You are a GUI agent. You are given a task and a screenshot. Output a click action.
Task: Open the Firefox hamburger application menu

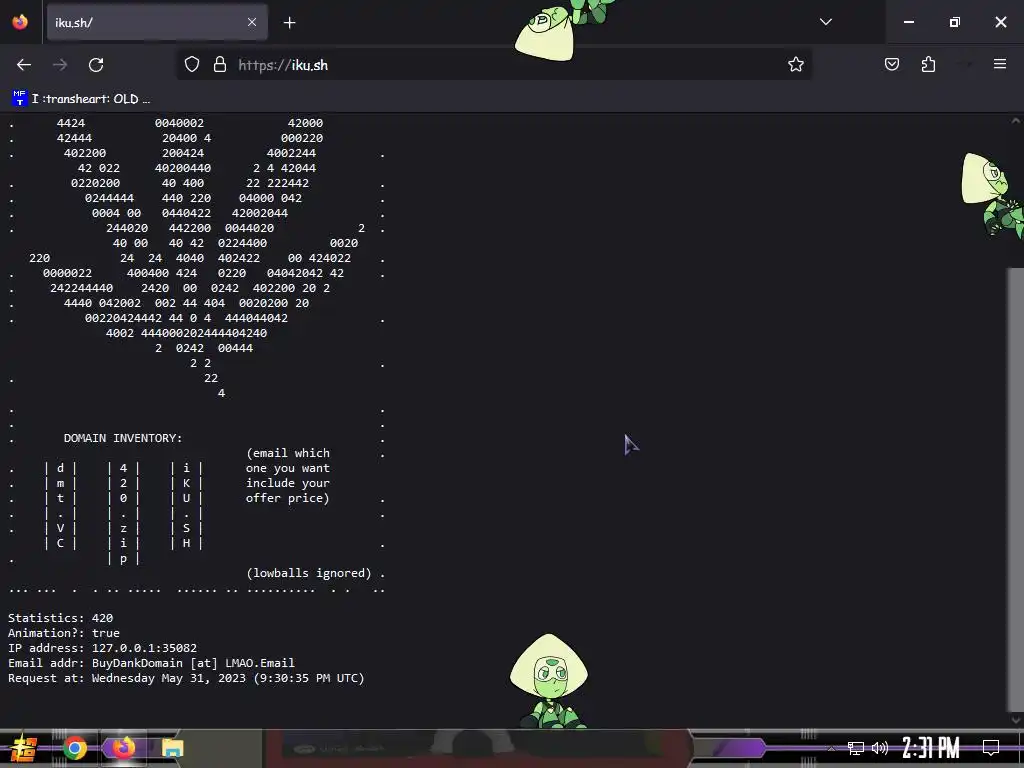pos(999,64)
